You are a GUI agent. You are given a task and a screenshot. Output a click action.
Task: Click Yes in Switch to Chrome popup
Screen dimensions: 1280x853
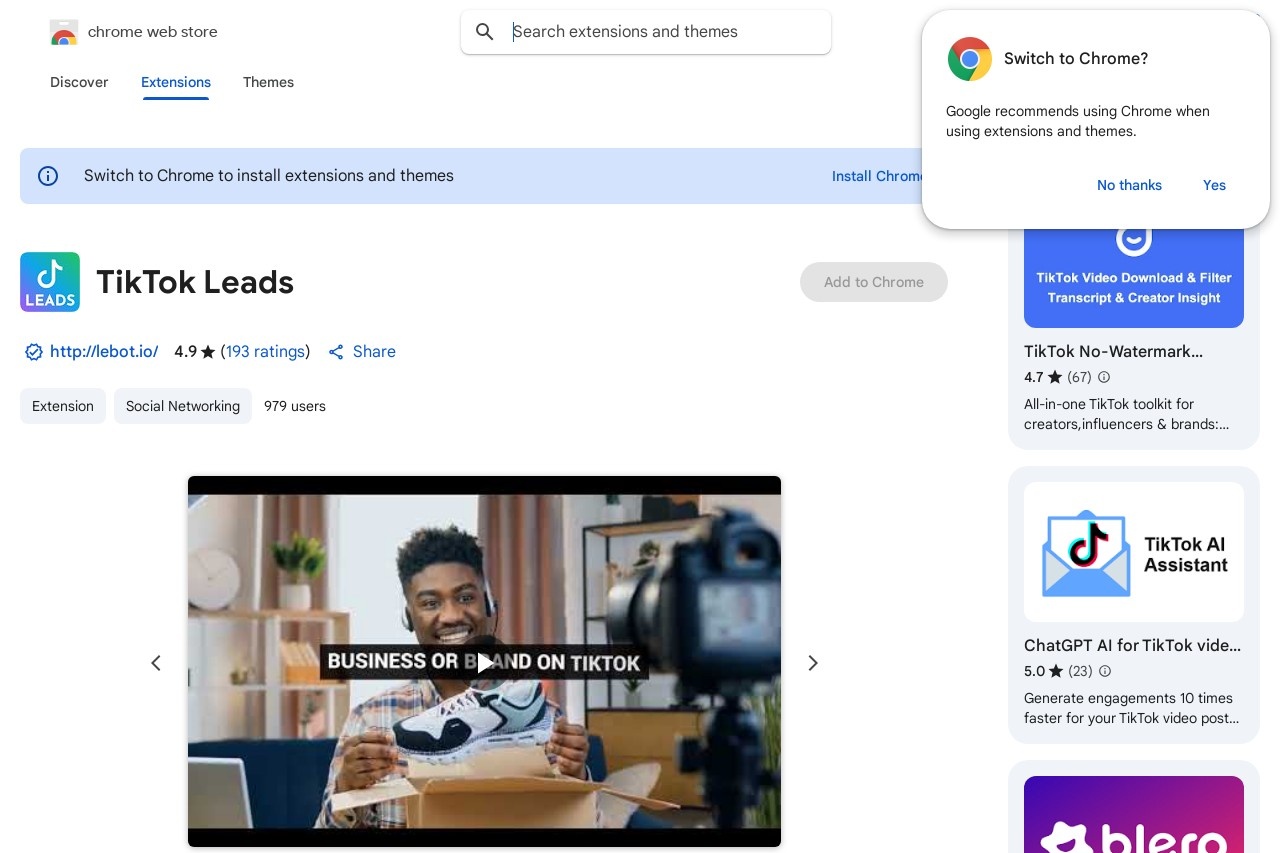tap(1214, 185)
